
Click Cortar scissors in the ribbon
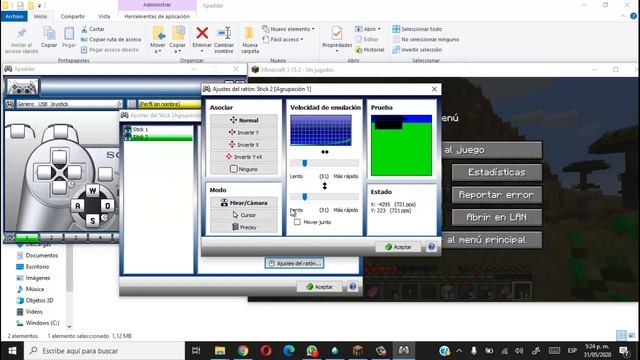[x=93, y=29]
